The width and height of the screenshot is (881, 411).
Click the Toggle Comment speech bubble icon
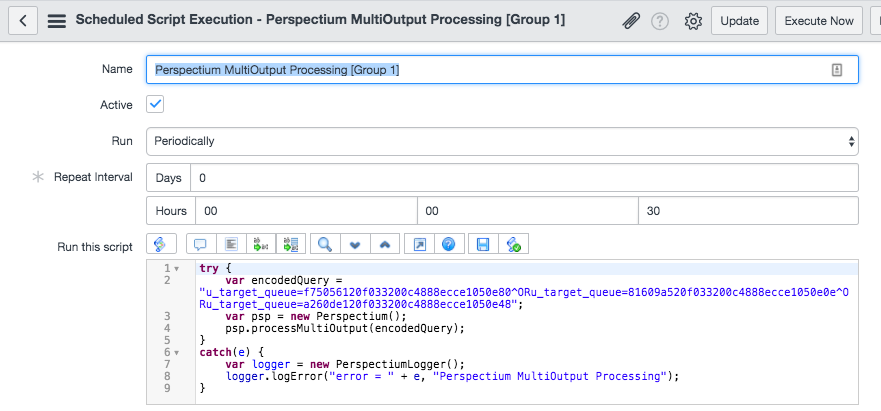click(x=200, y=244)
